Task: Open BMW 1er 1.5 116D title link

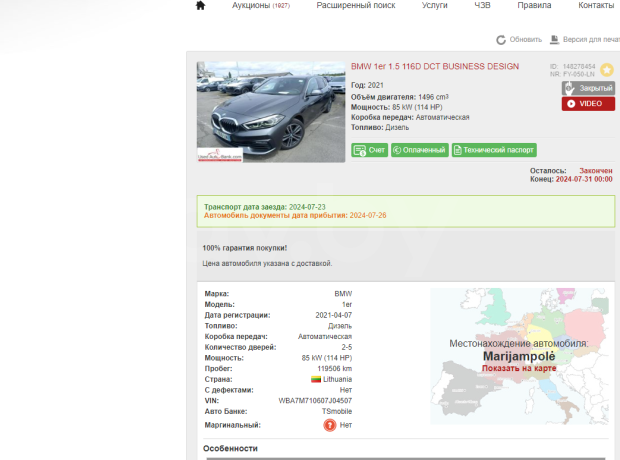Action: [435, 66]
